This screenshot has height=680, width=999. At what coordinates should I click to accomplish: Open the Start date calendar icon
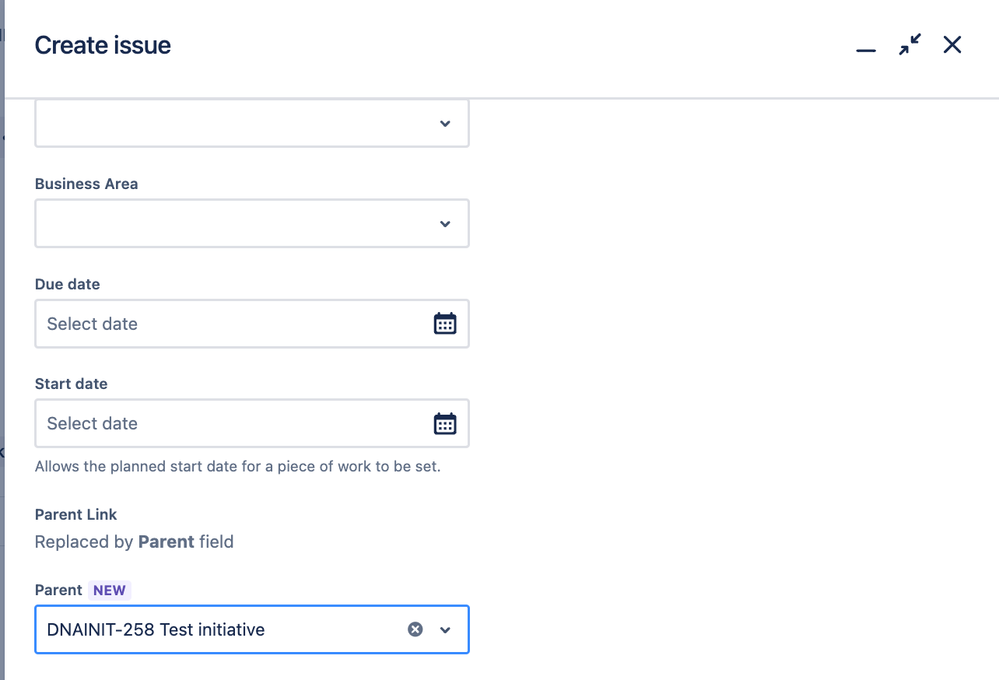coord(445,423)
